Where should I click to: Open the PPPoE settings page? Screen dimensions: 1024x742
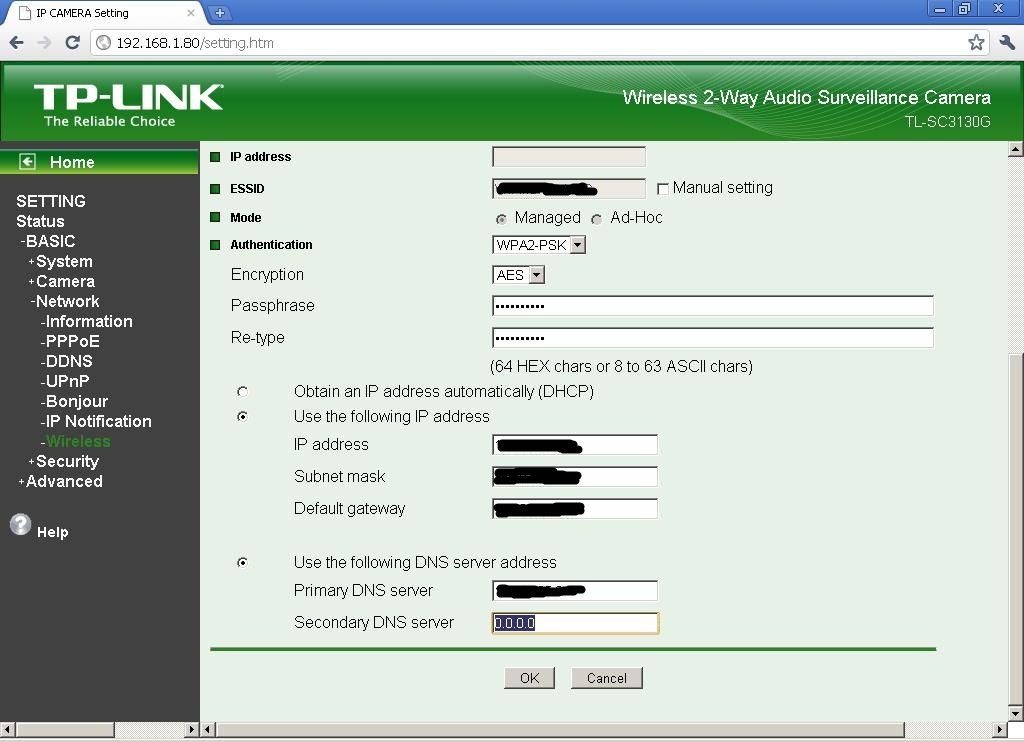point(70,341)
